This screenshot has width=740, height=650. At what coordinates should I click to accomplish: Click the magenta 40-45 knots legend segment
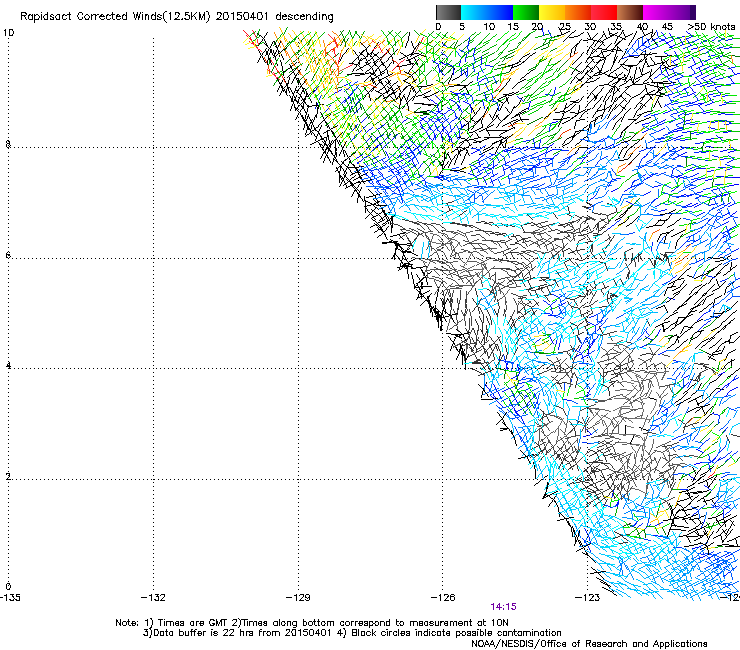point(656,12)
